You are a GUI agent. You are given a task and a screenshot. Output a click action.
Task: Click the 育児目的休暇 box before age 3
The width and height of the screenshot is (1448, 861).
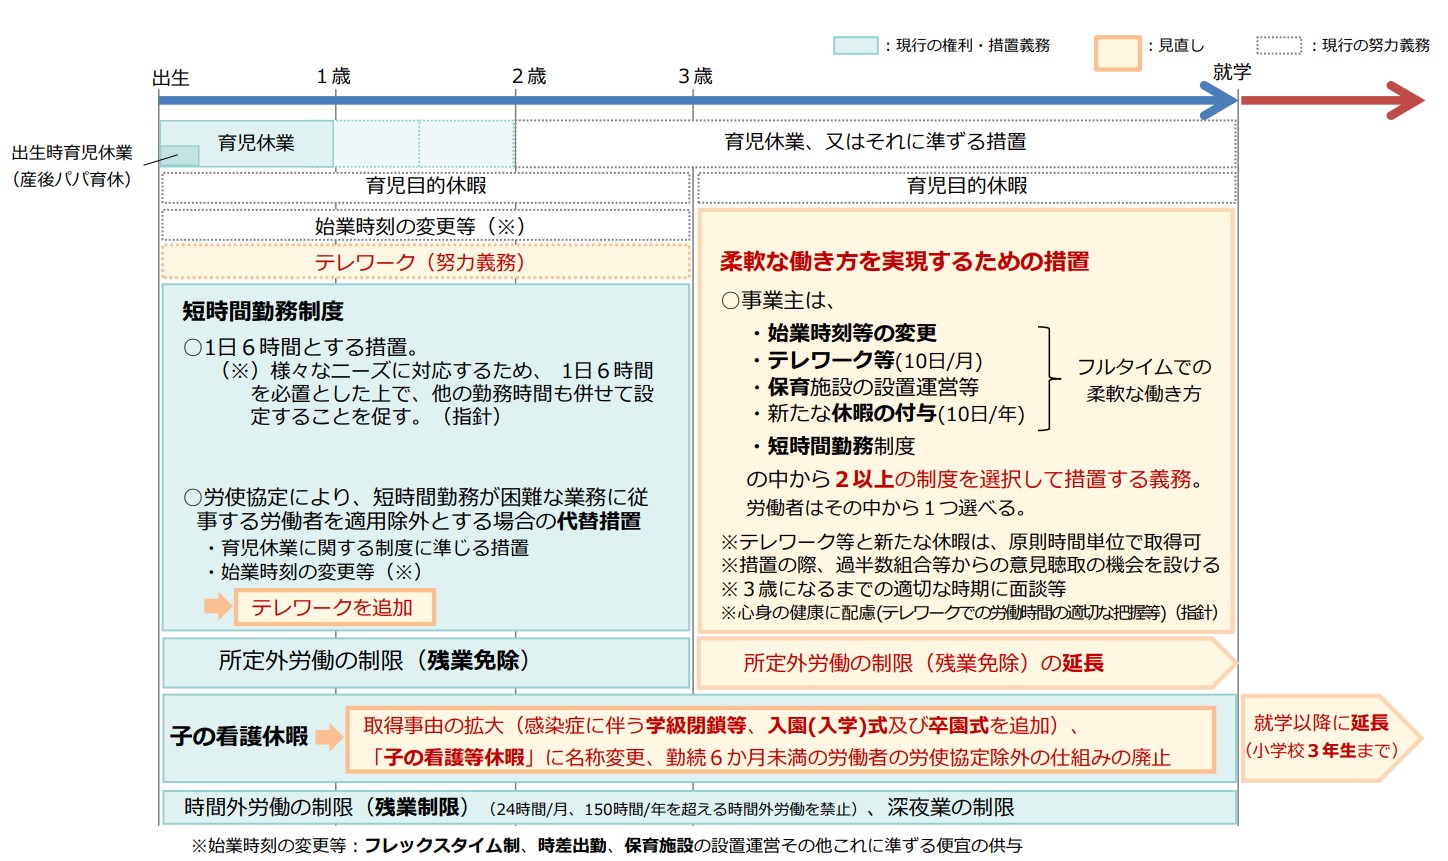[426, 186]
